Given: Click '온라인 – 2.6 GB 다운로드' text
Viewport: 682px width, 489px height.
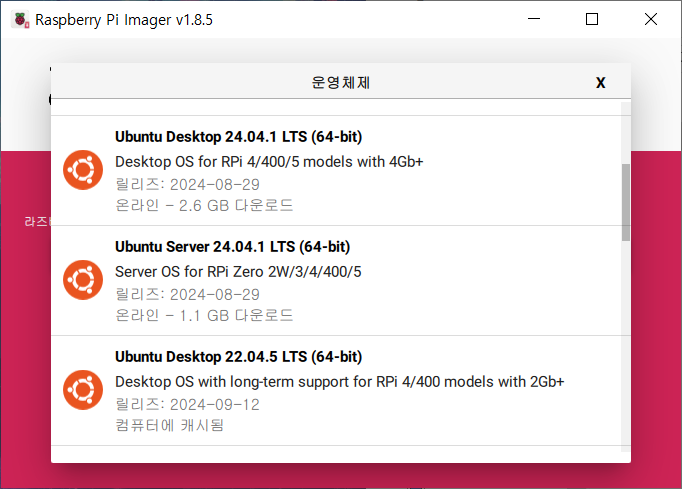Looking at the screenshot, I should click(204, 205).
